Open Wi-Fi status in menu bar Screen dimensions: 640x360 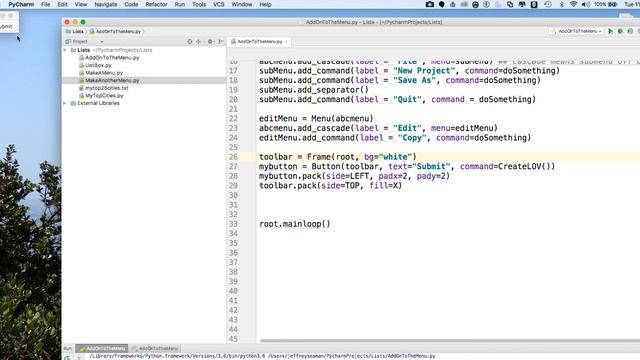tap(573, 4)
